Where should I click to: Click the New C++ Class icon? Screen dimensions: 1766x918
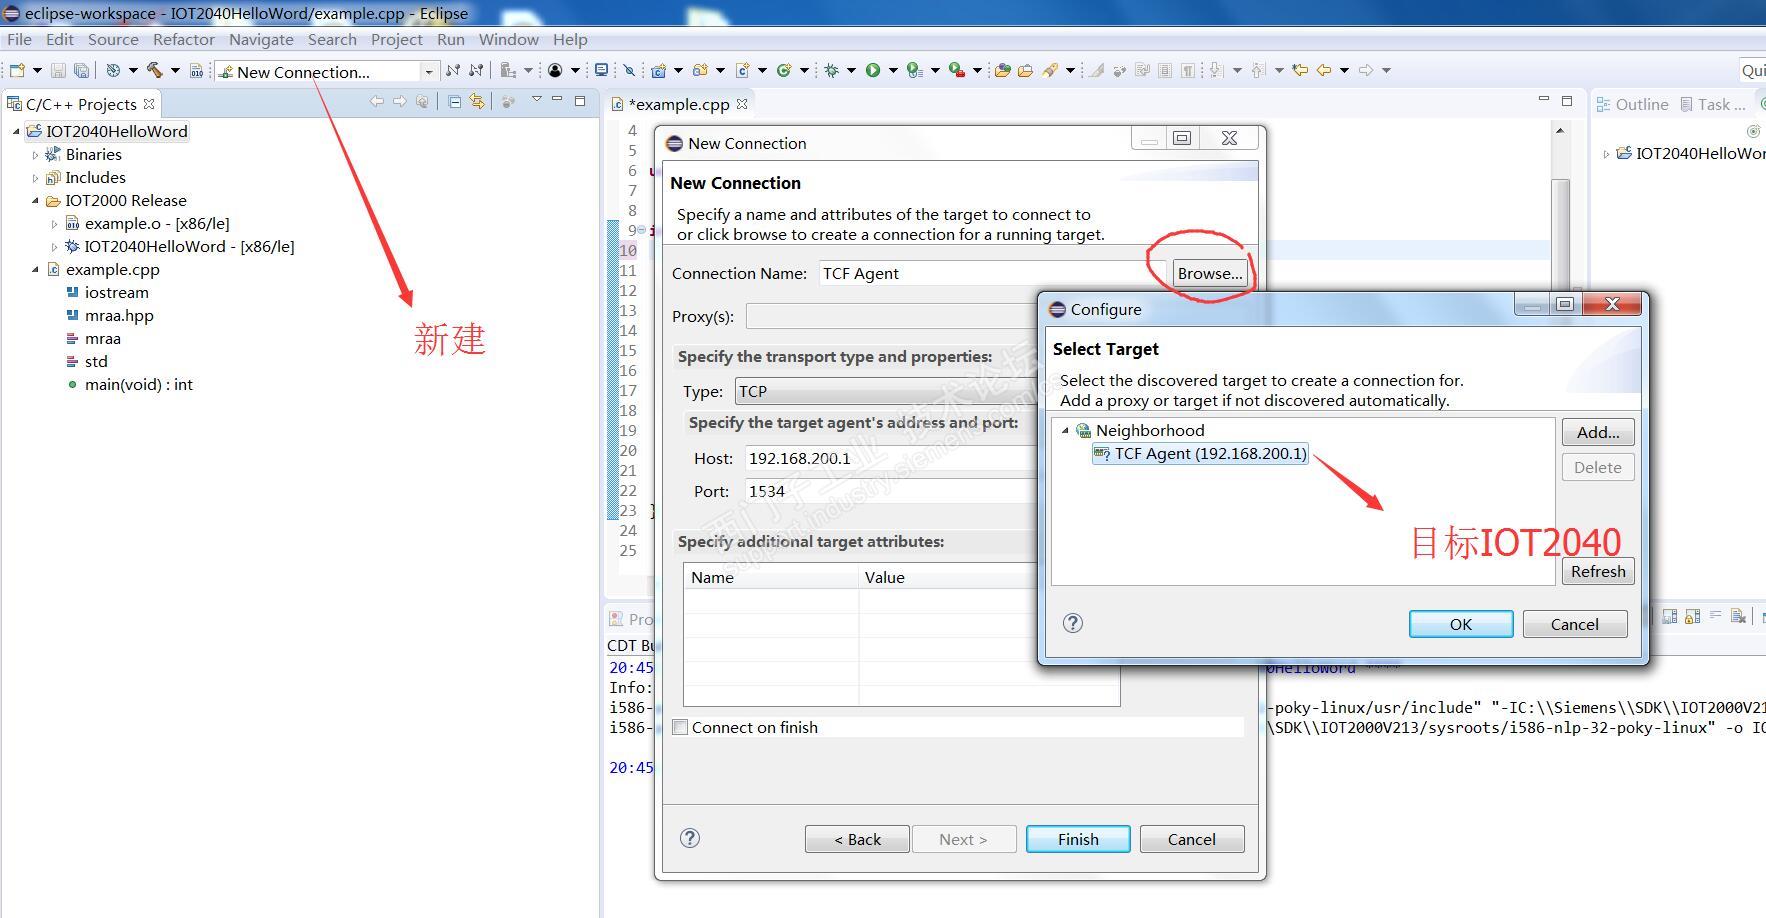[784, 70]
